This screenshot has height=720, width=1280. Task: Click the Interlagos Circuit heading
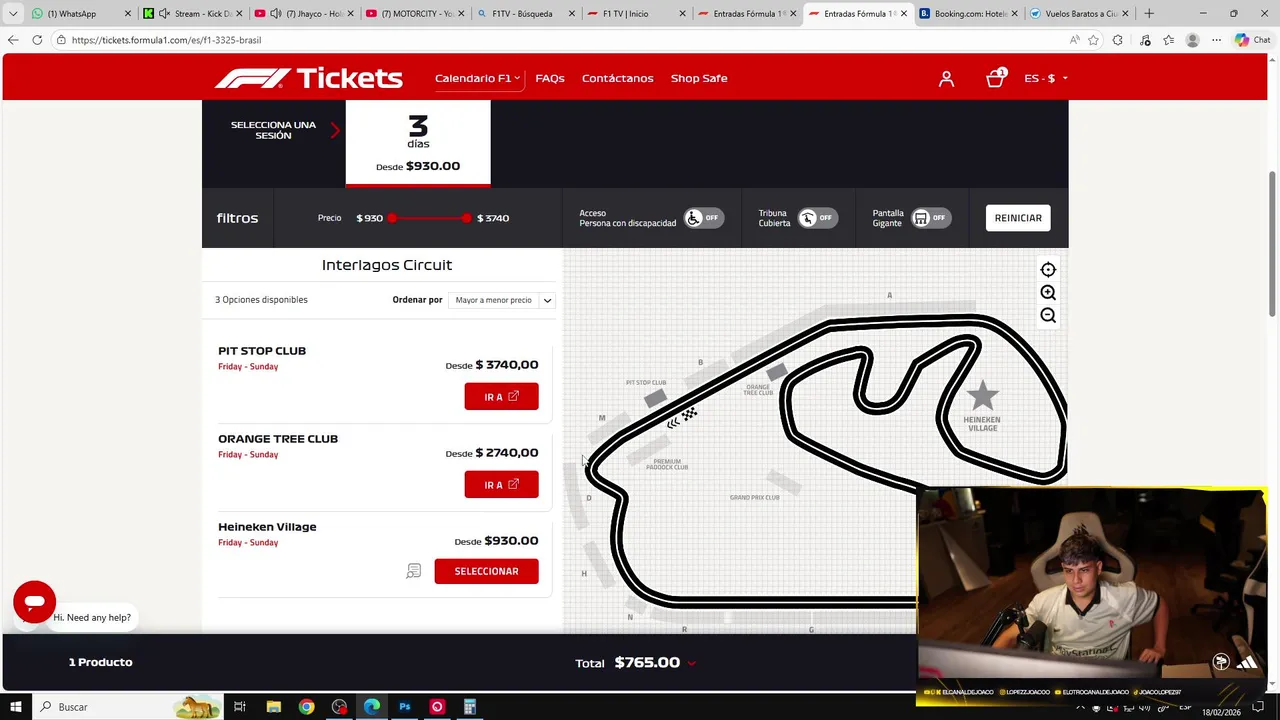[x=387, y=265]
